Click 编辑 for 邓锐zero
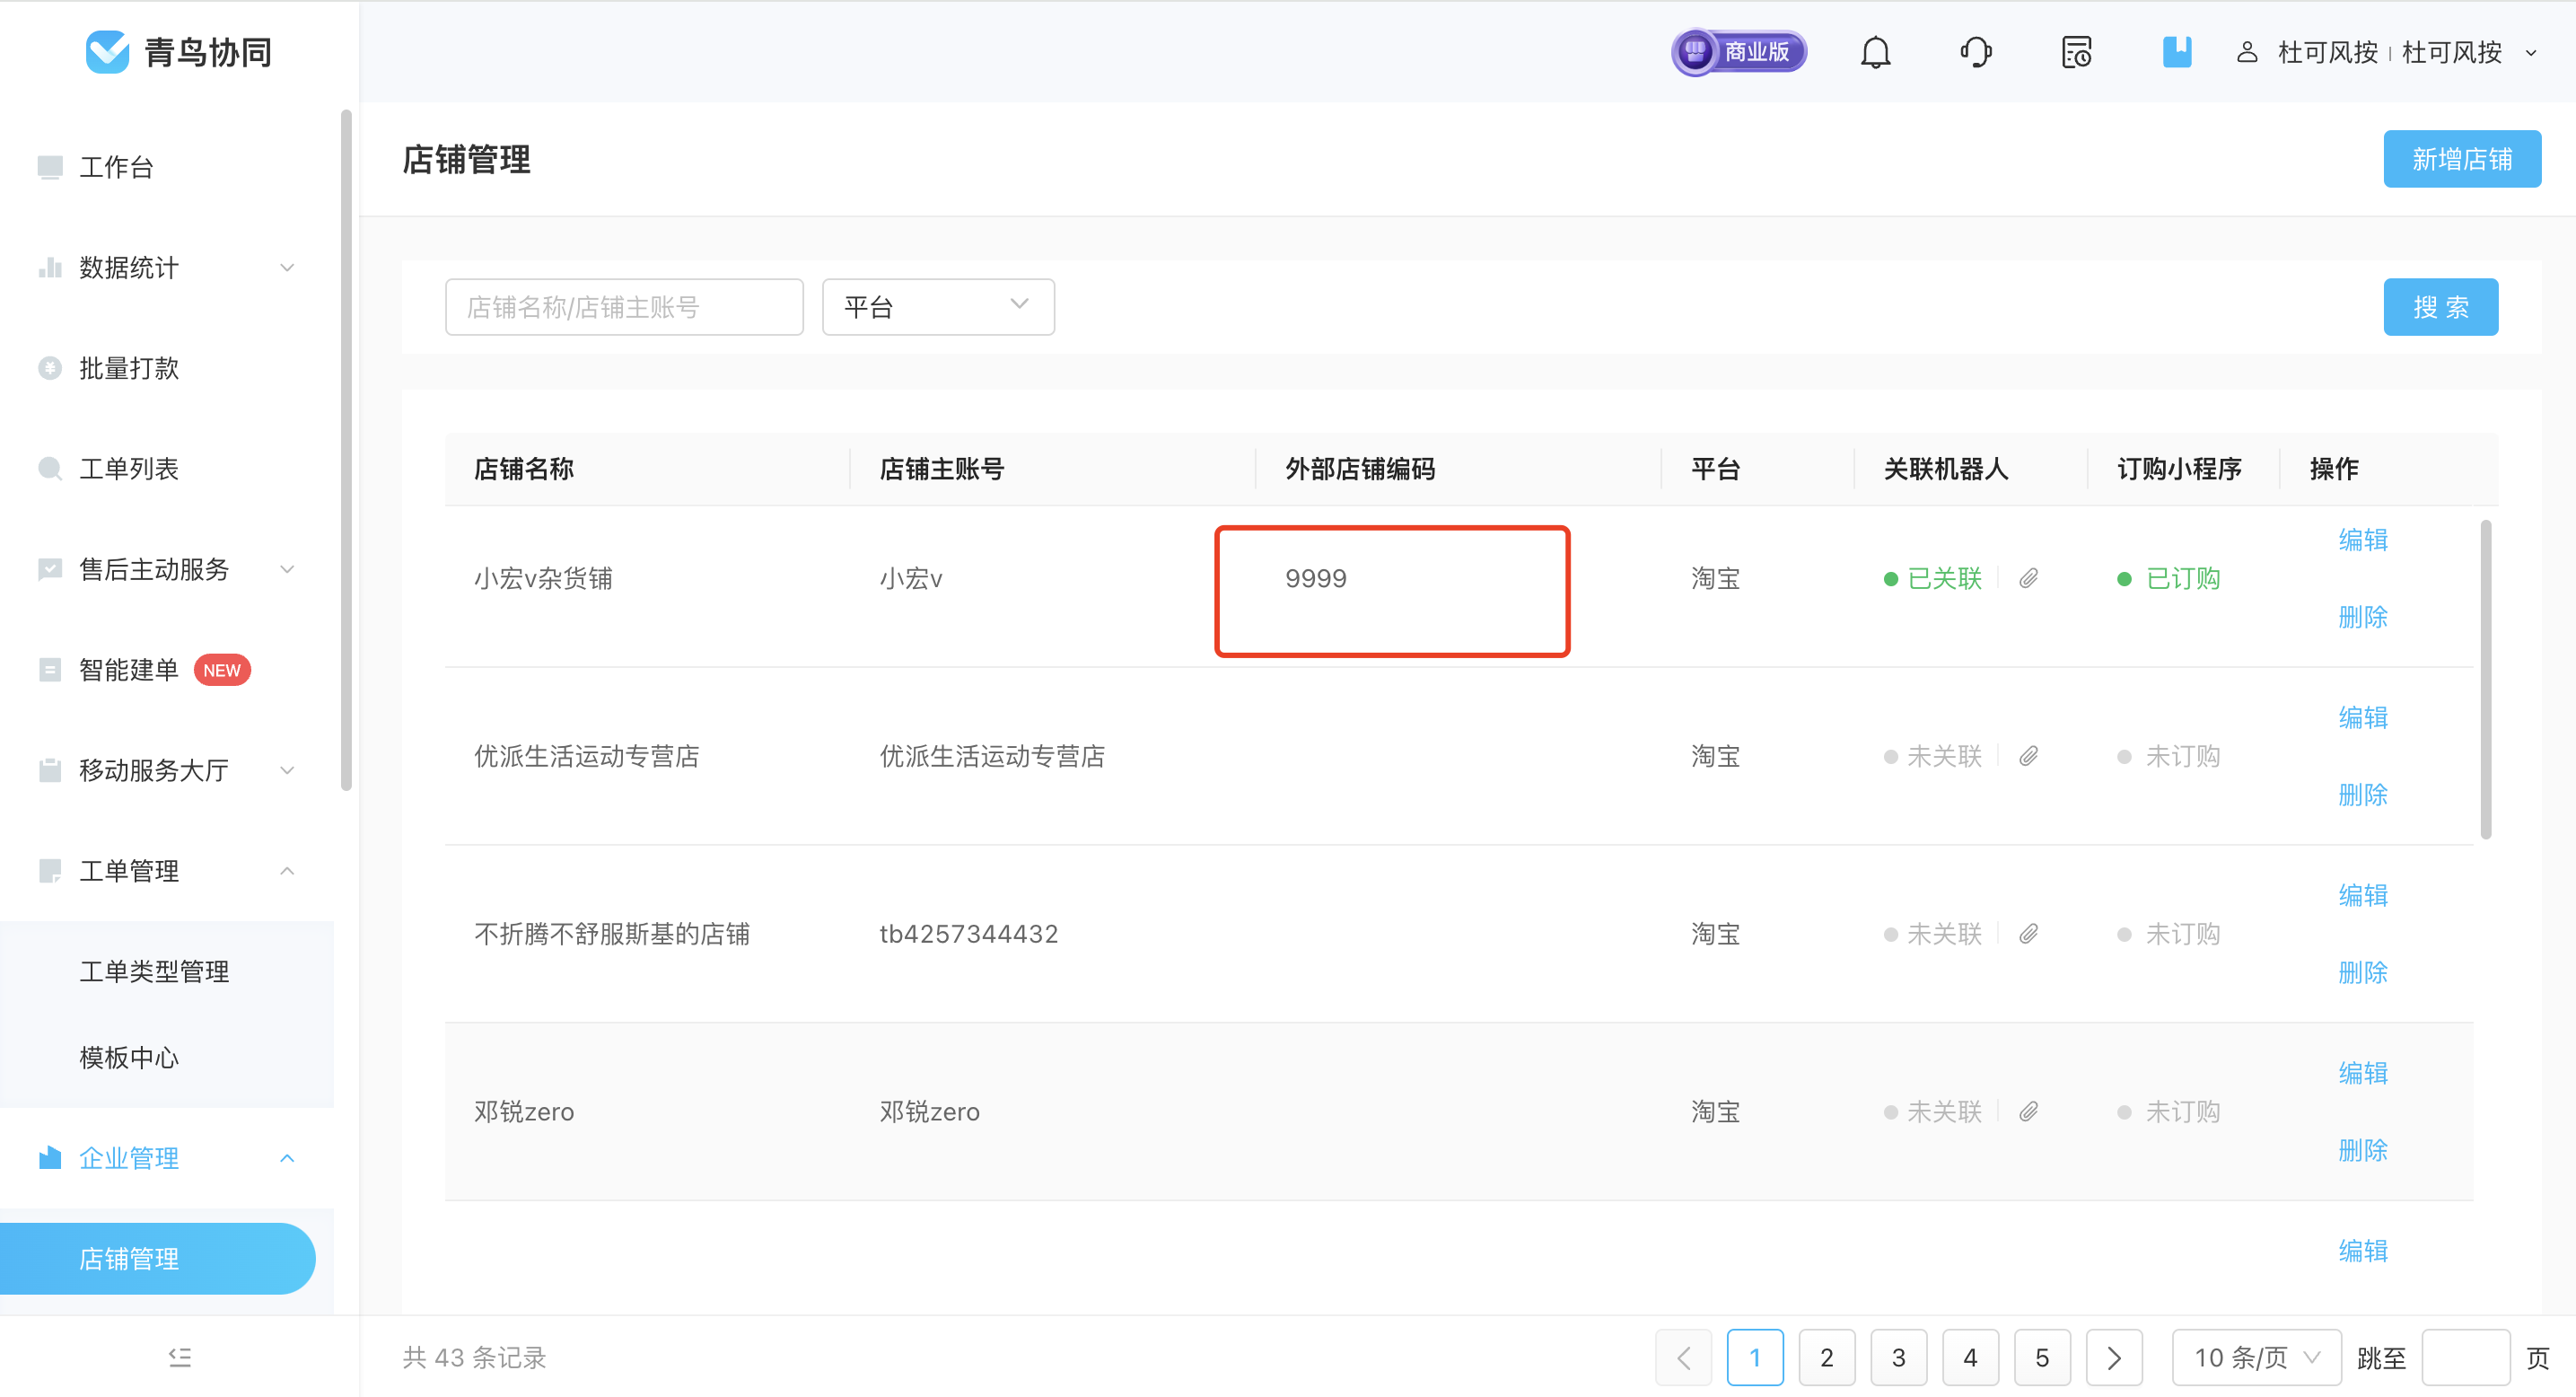 coord(2363,1073)
